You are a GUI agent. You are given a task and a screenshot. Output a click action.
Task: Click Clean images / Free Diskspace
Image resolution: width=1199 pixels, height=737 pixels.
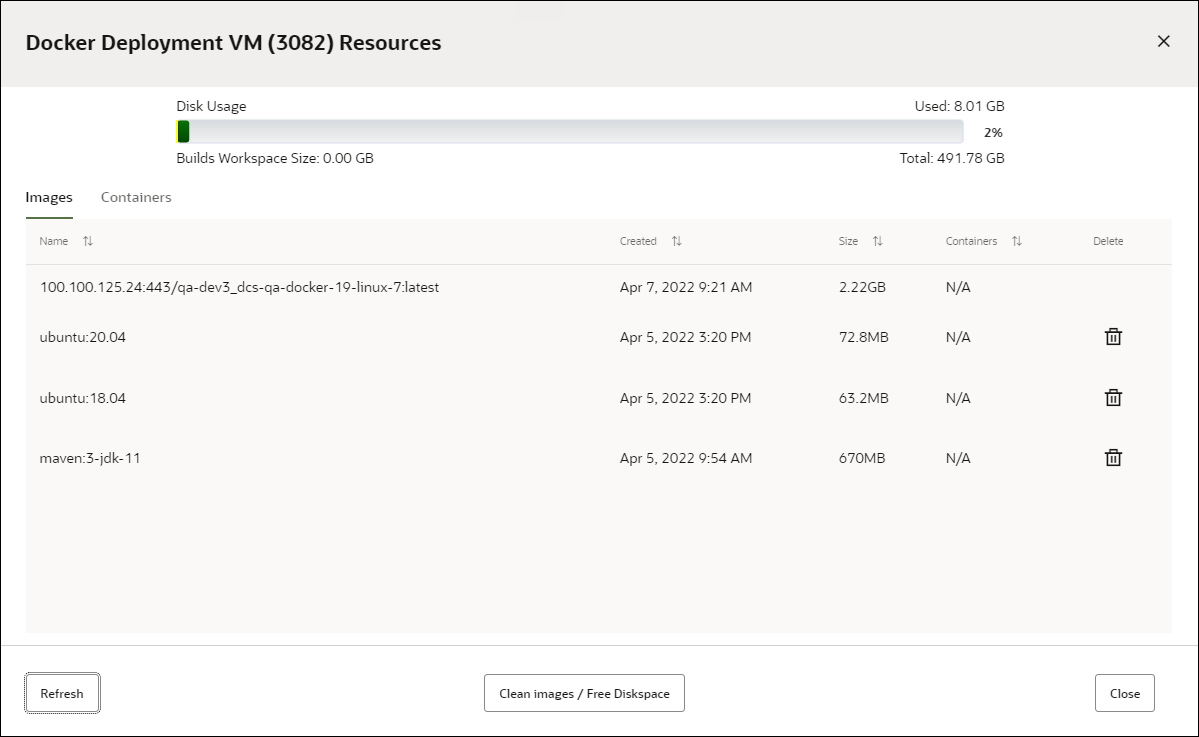[584, 693]
